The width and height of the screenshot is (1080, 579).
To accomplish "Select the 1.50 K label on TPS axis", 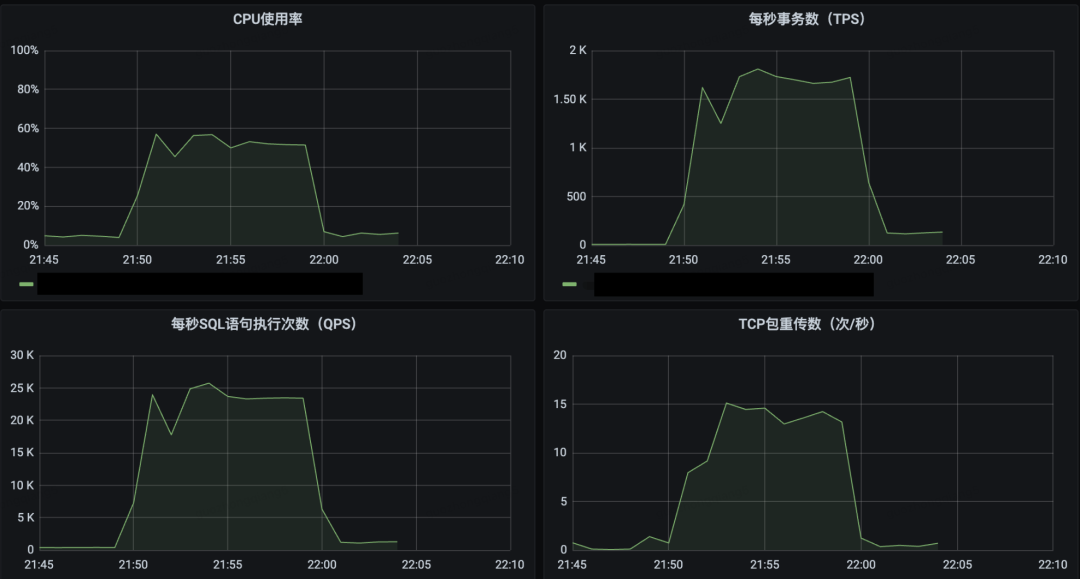I will coord(570,99).
